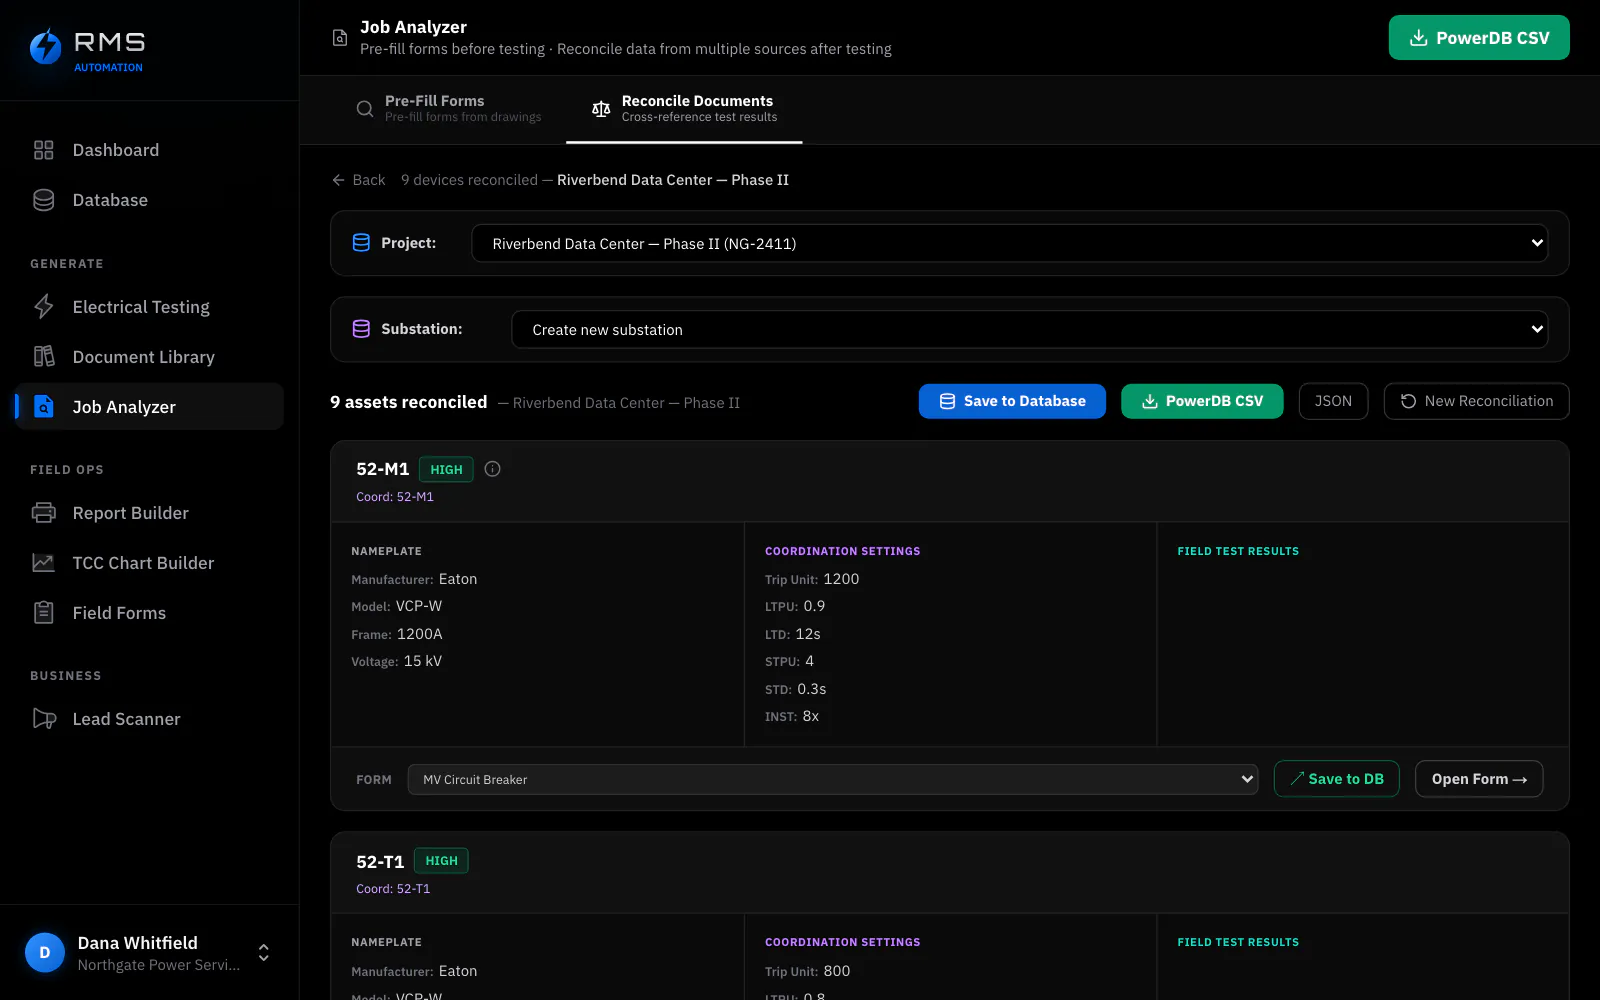1600x1000 pixels.
Task: Click the Database stack icon in sidebar
Action: (x=44, y=200)
